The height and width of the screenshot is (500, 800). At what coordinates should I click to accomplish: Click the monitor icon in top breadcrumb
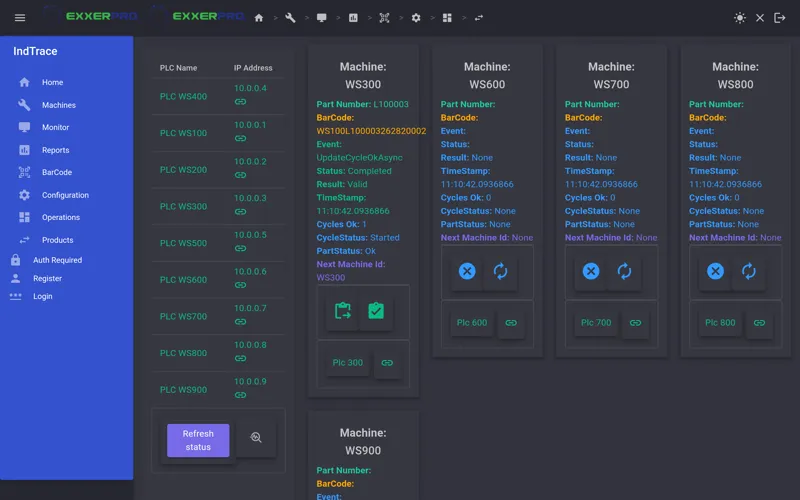click(321, 18)
